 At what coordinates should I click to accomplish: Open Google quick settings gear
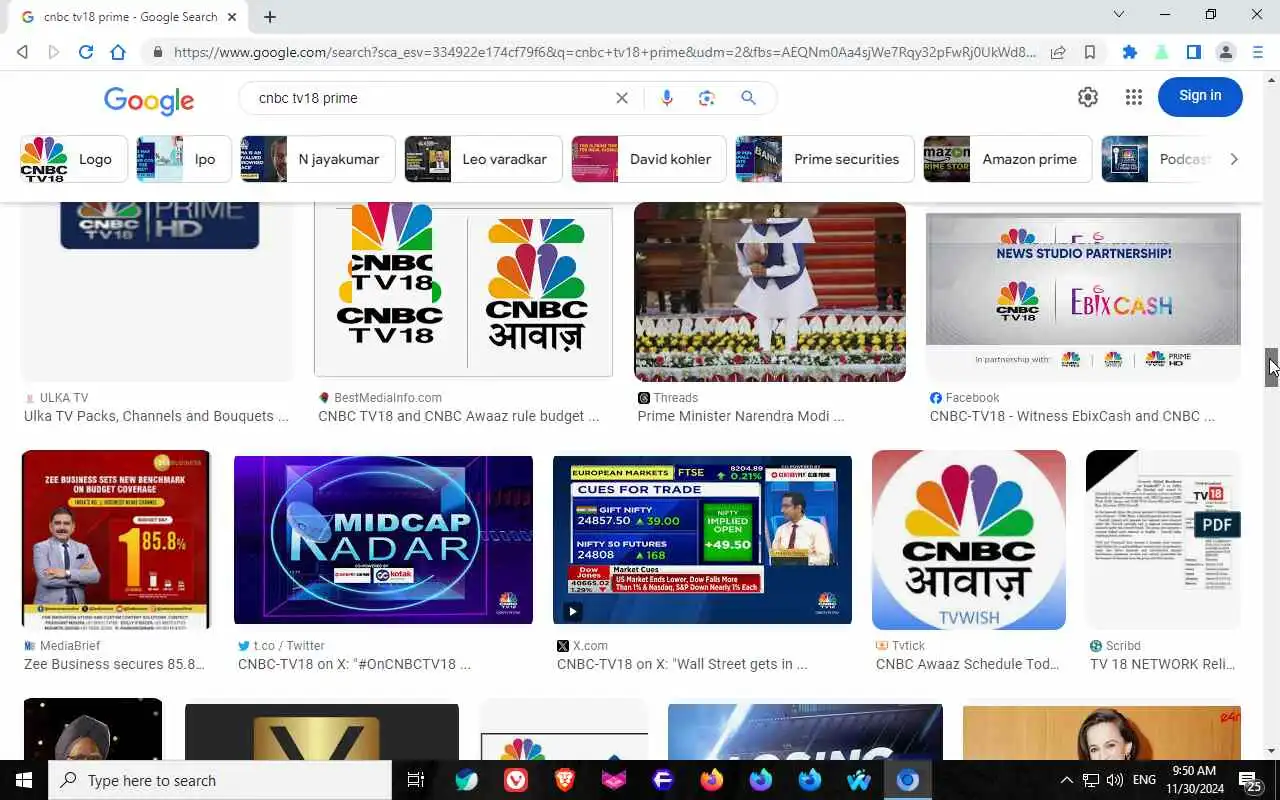coord(1088,97)
